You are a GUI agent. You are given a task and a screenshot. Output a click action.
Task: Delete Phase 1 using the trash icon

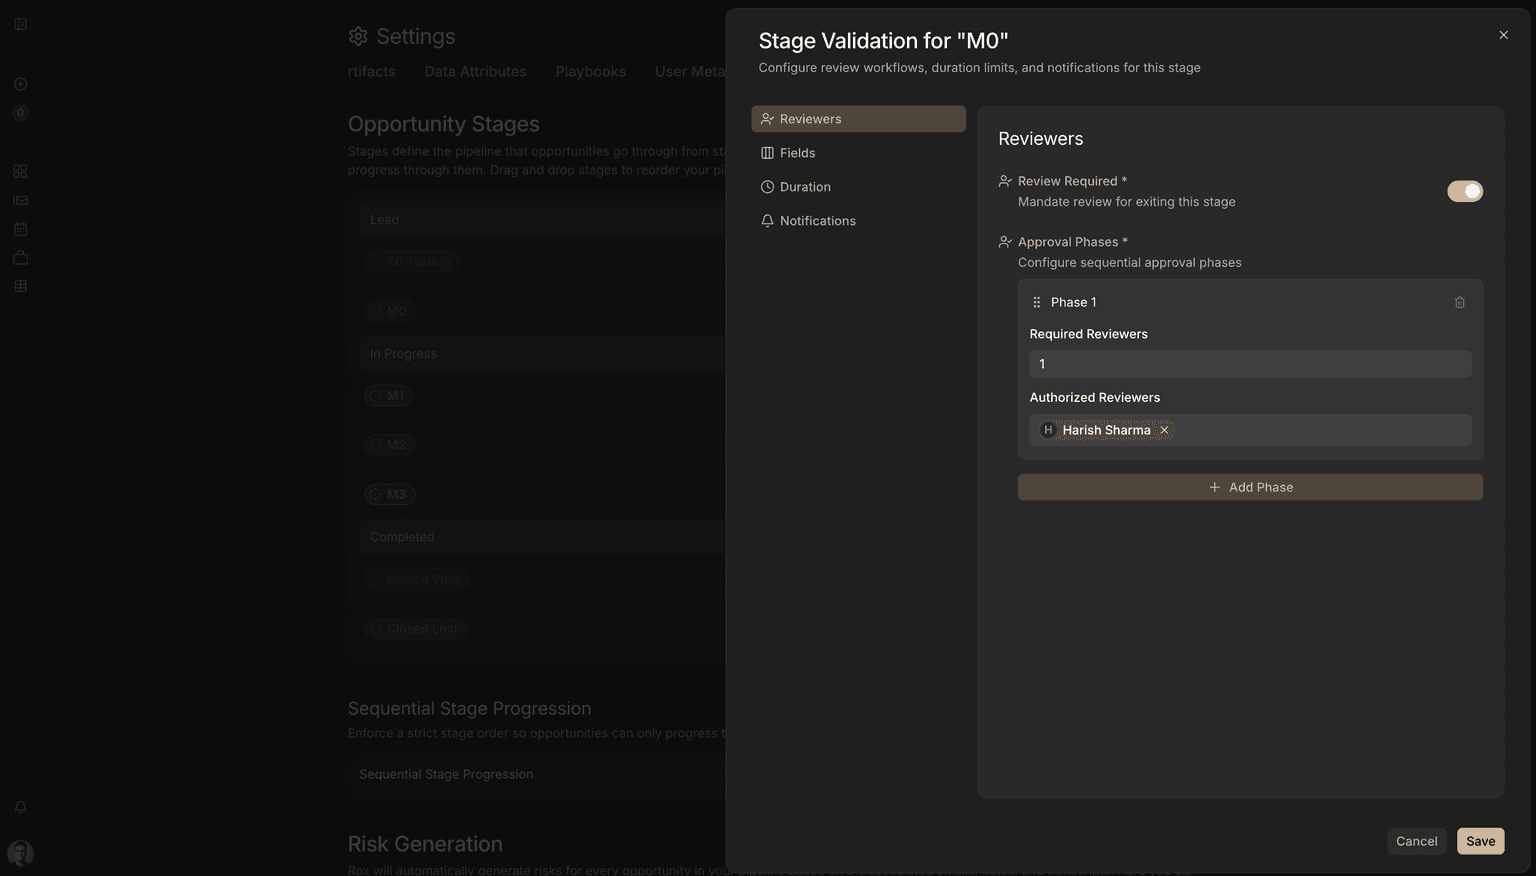point(1459,302)
